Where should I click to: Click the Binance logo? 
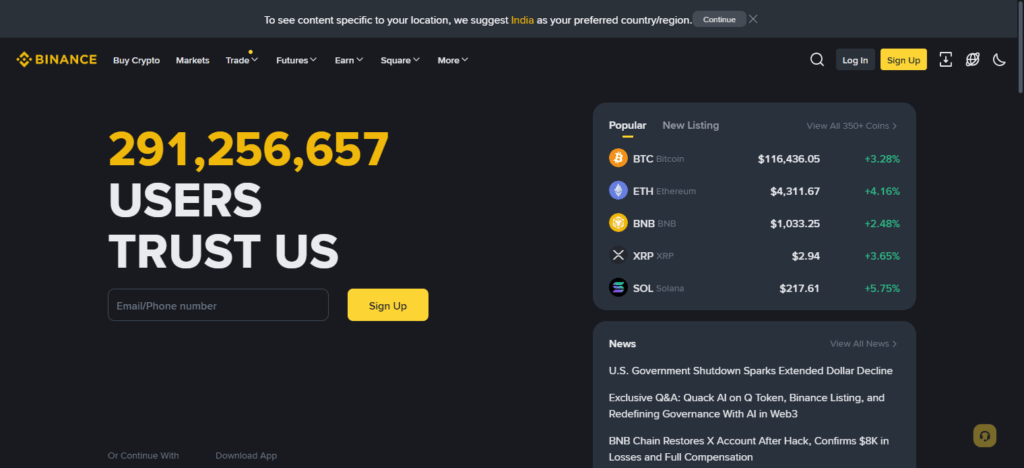click(57, 60)
